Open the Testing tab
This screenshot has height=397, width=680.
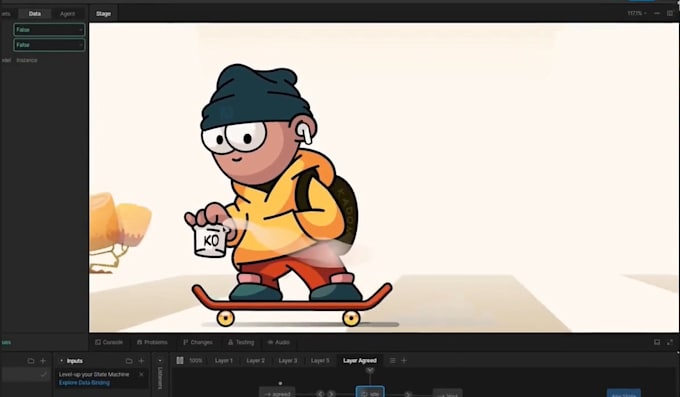(241, 342)
